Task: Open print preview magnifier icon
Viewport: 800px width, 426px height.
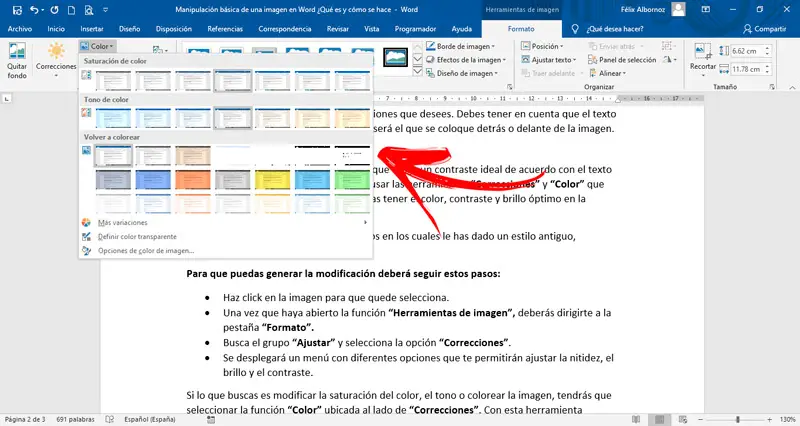Action: 89,10
